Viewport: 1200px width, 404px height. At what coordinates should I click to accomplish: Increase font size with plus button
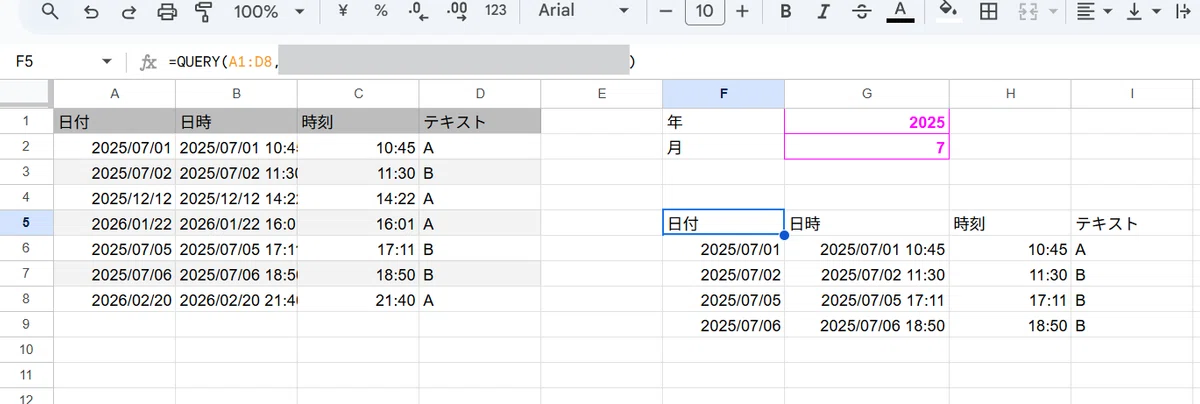pyautogui.click(x=742, y=12)
